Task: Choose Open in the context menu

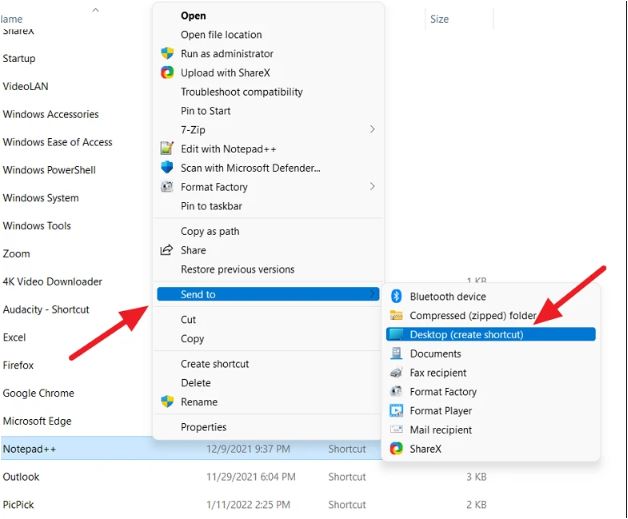Action: (x=193, y=16)
